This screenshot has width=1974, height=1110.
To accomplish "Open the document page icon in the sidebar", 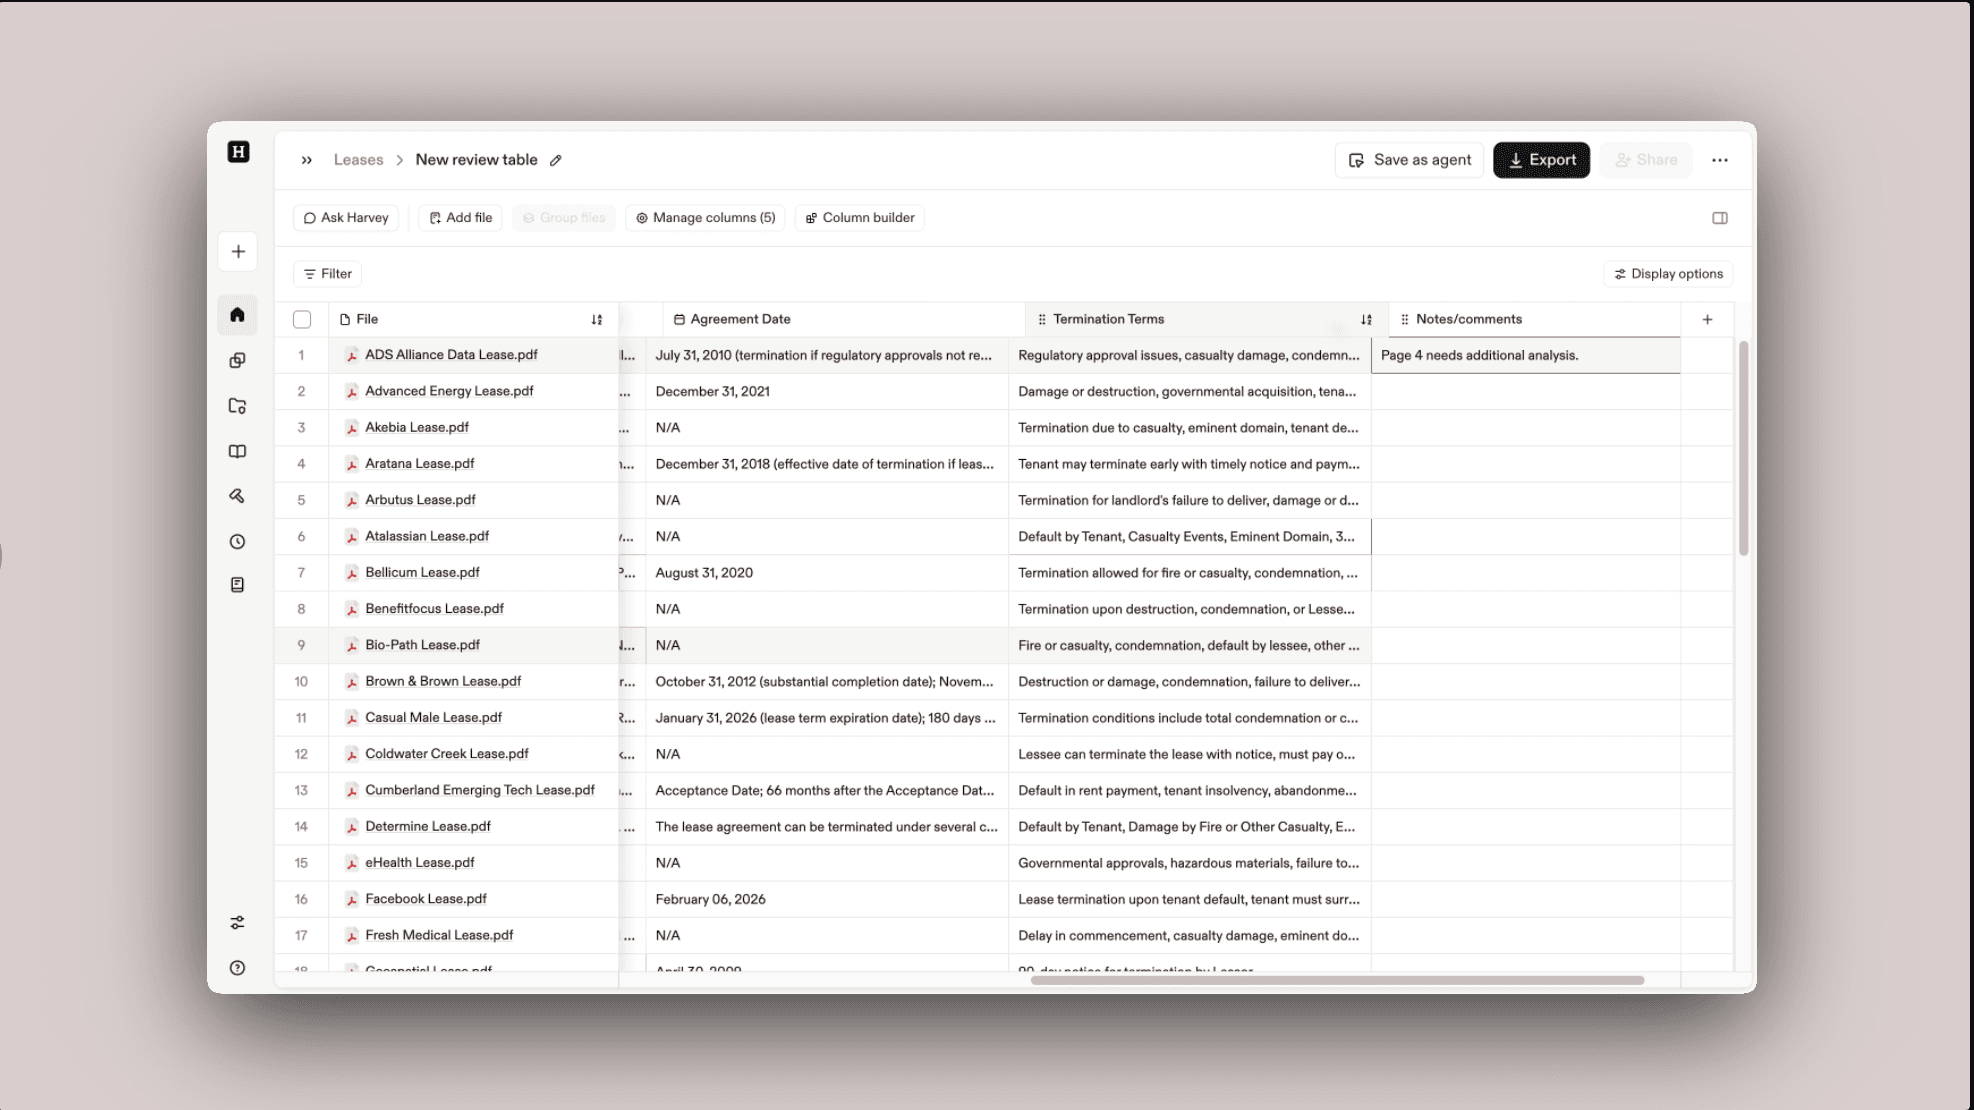I will tap(237, 585).
